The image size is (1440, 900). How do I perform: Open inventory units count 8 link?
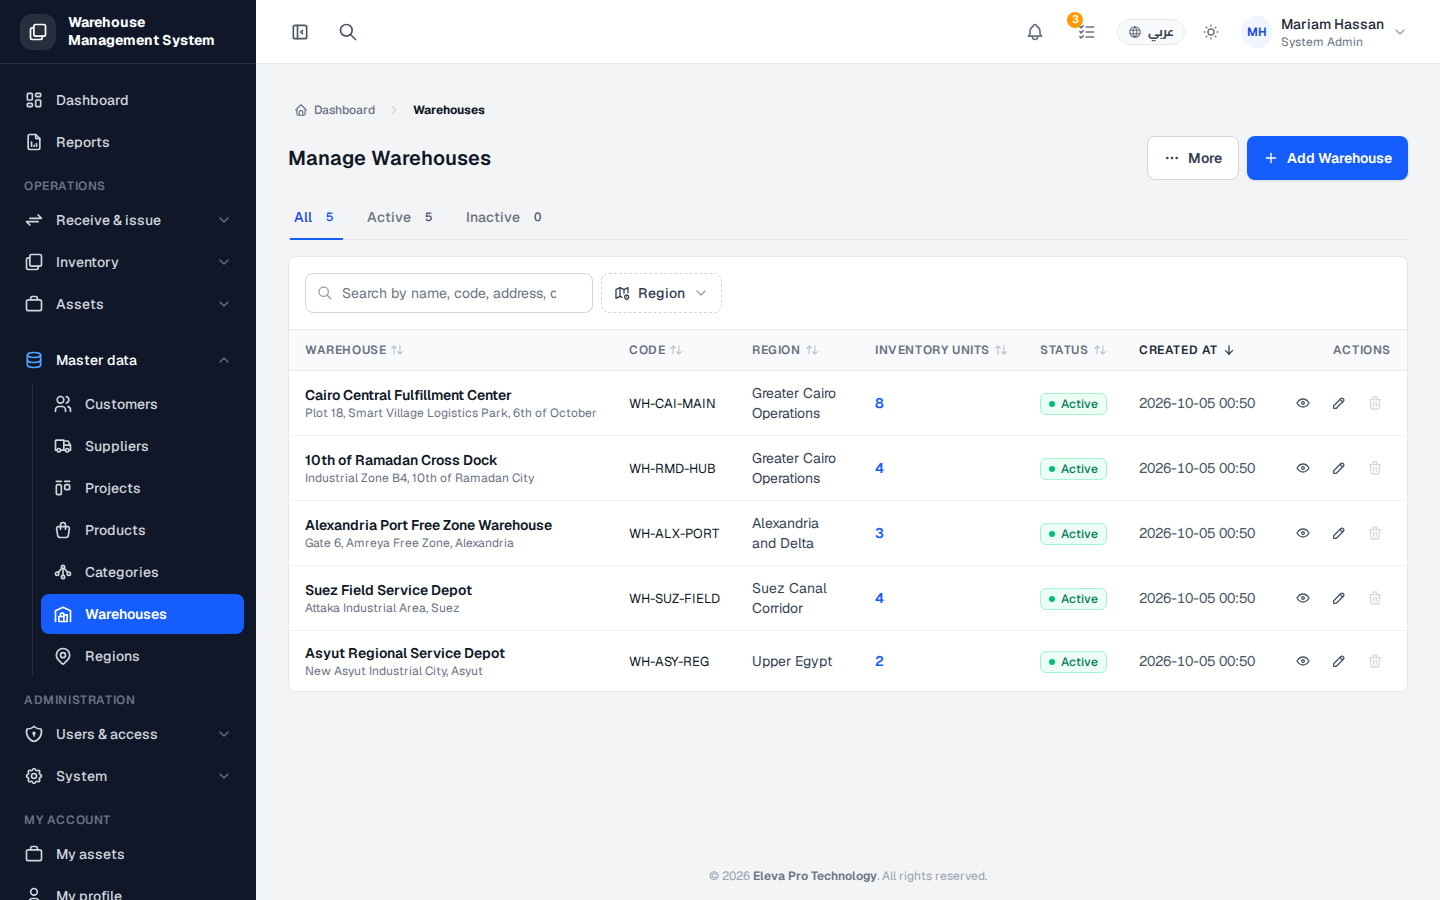[x=880, y=403]
